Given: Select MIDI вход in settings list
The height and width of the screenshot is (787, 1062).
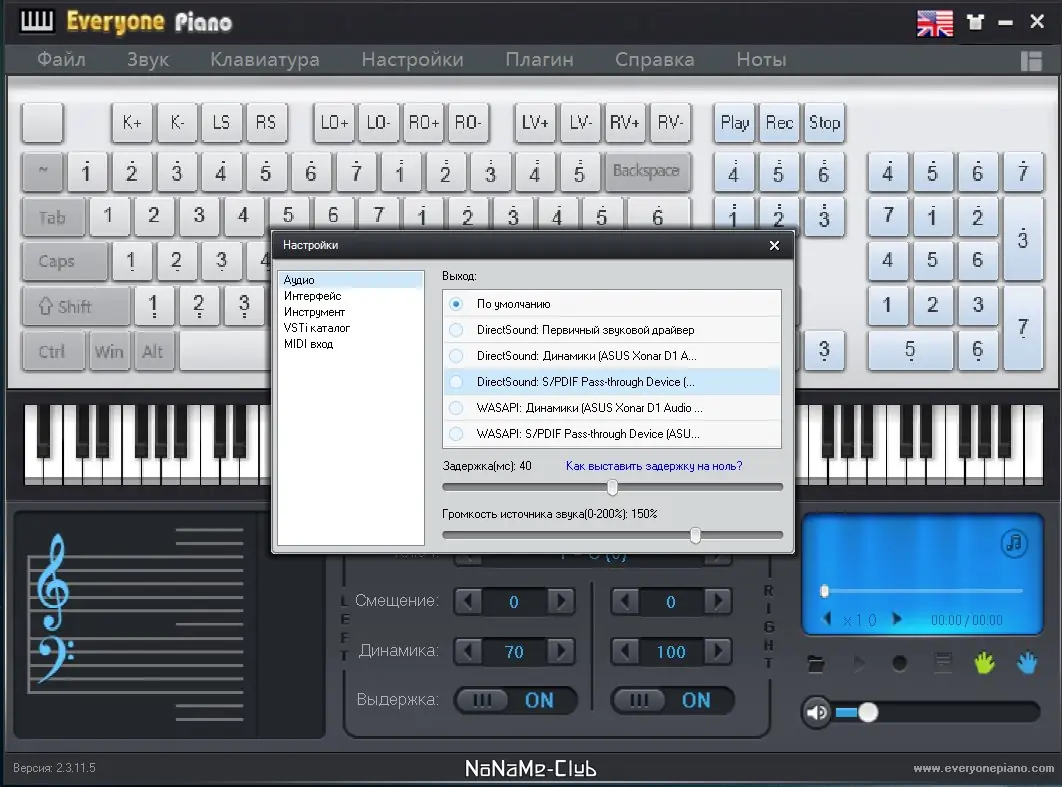Looking at the screenshot, I should (351, 344).
